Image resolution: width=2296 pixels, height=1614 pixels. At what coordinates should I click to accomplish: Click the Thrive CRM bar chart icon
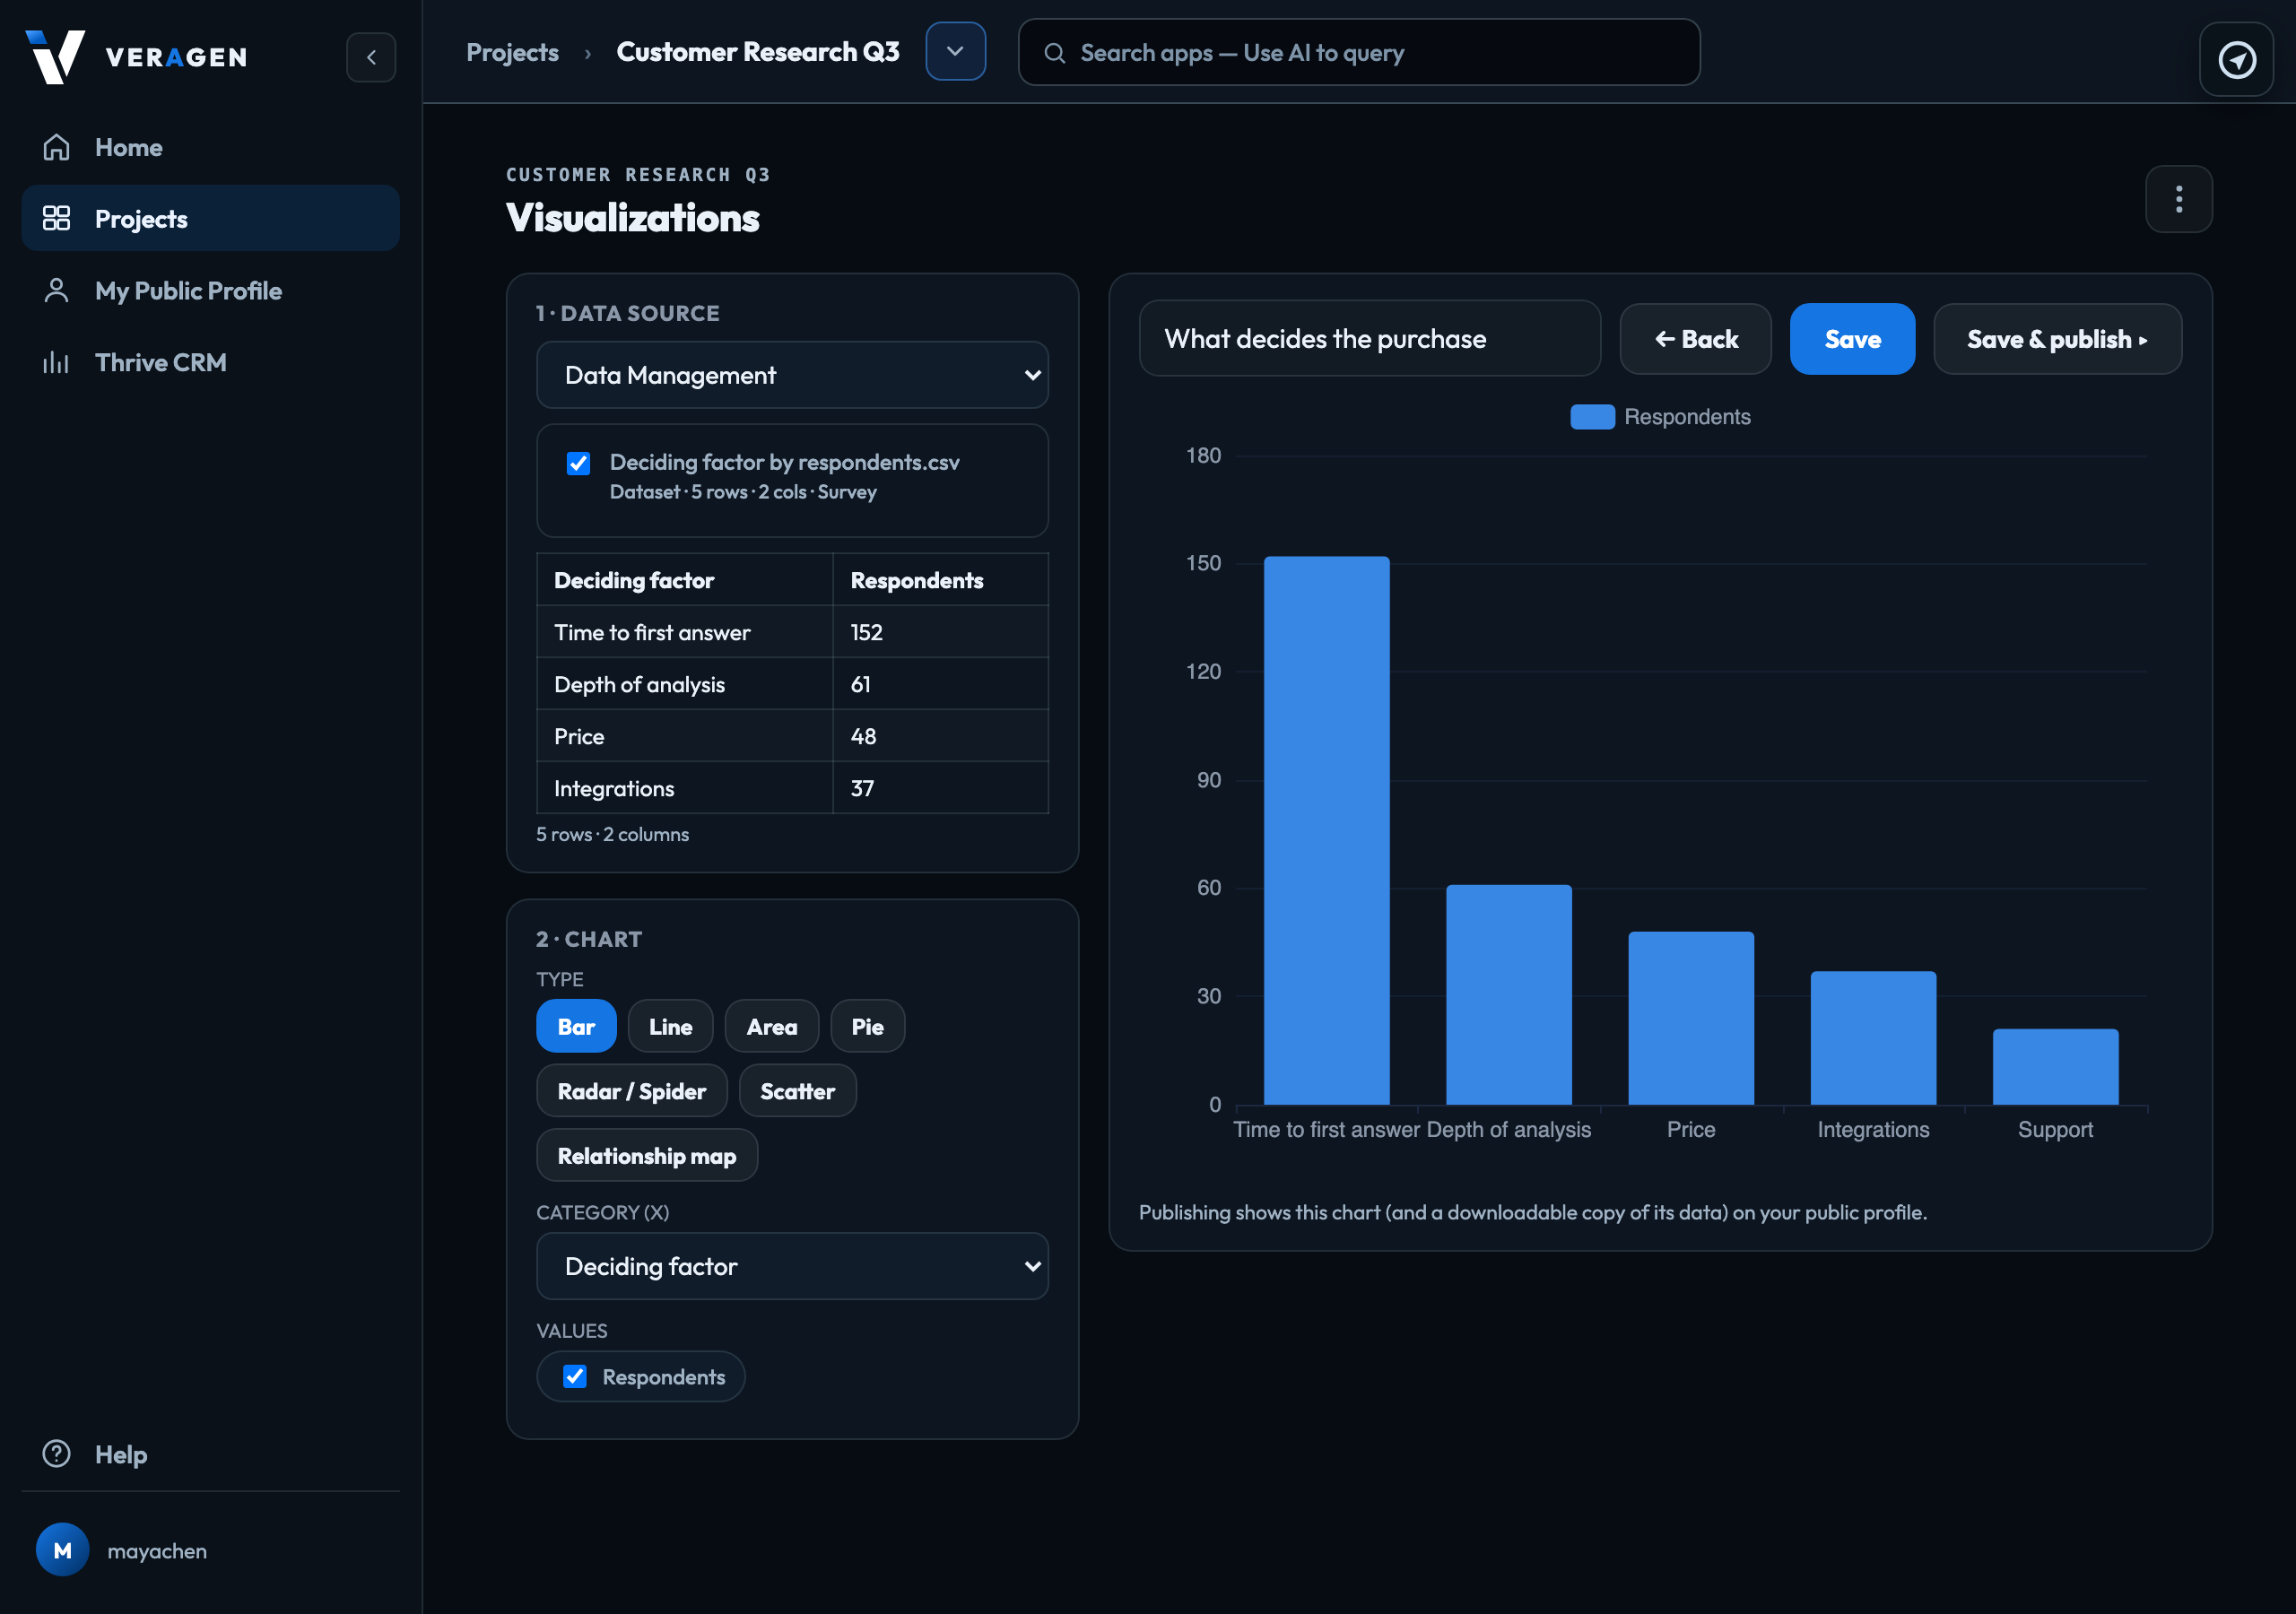[56, 362]
